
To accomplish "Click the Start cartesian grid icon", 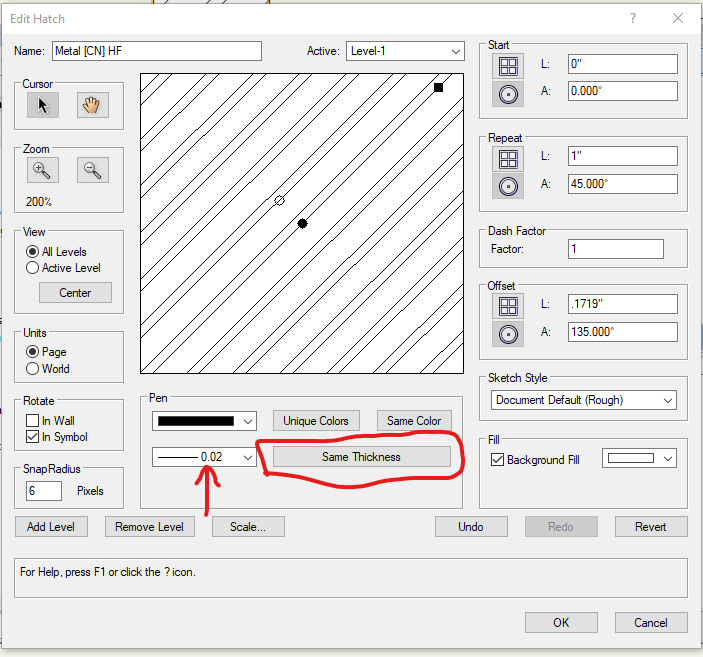I will coord(509,66).
